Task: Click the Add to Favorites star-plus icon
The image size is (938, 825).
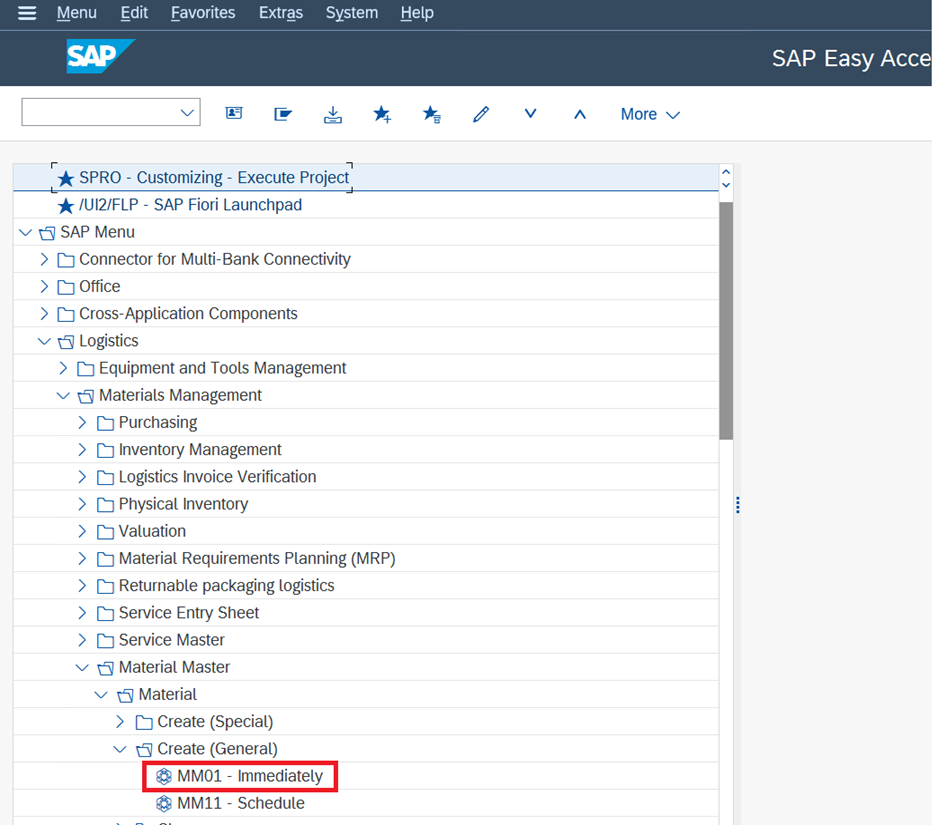Action: 382,114
